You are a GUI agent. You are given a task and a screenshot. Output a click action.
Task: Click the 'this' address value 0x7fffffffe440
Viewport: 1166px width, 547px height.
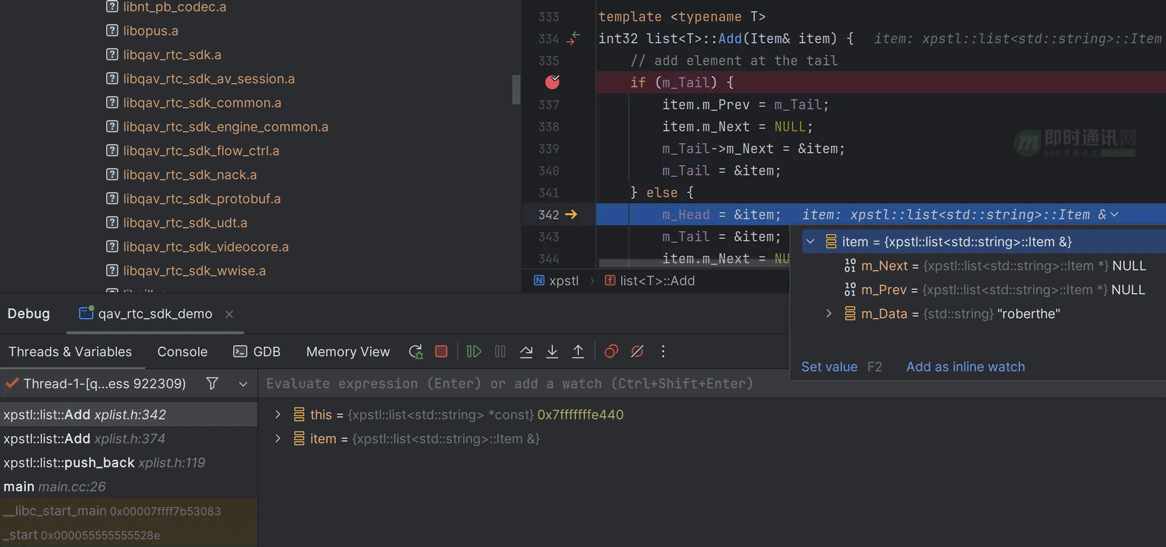click(580, 415)
